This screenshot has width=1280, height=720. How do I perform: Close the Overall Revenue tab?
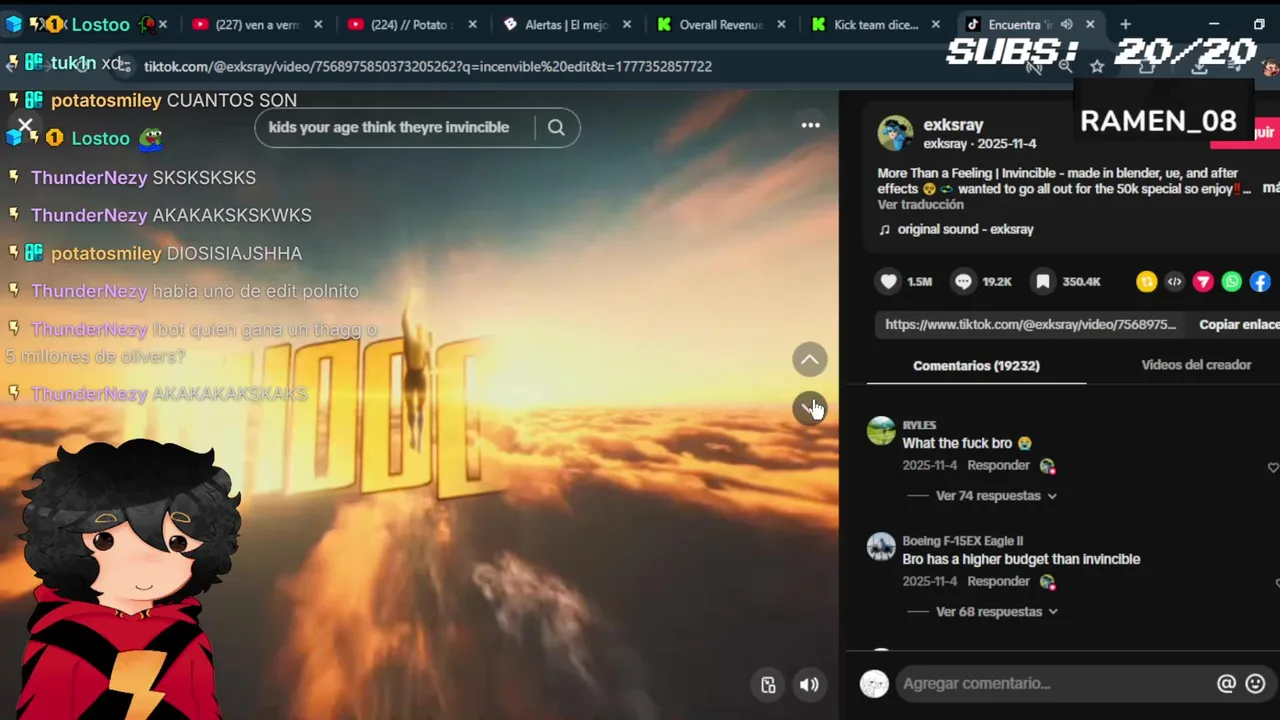[x=781, y=25]
